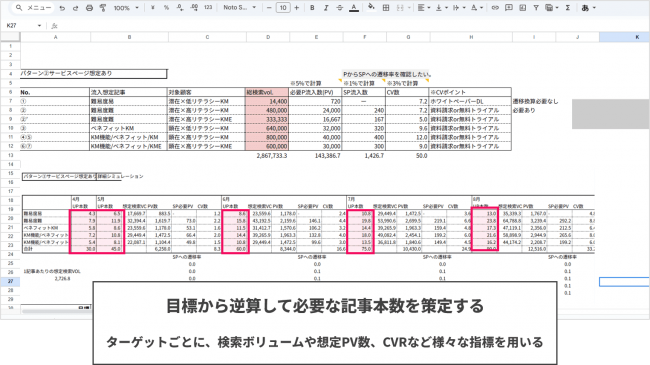Select column A header

(56, 37)
